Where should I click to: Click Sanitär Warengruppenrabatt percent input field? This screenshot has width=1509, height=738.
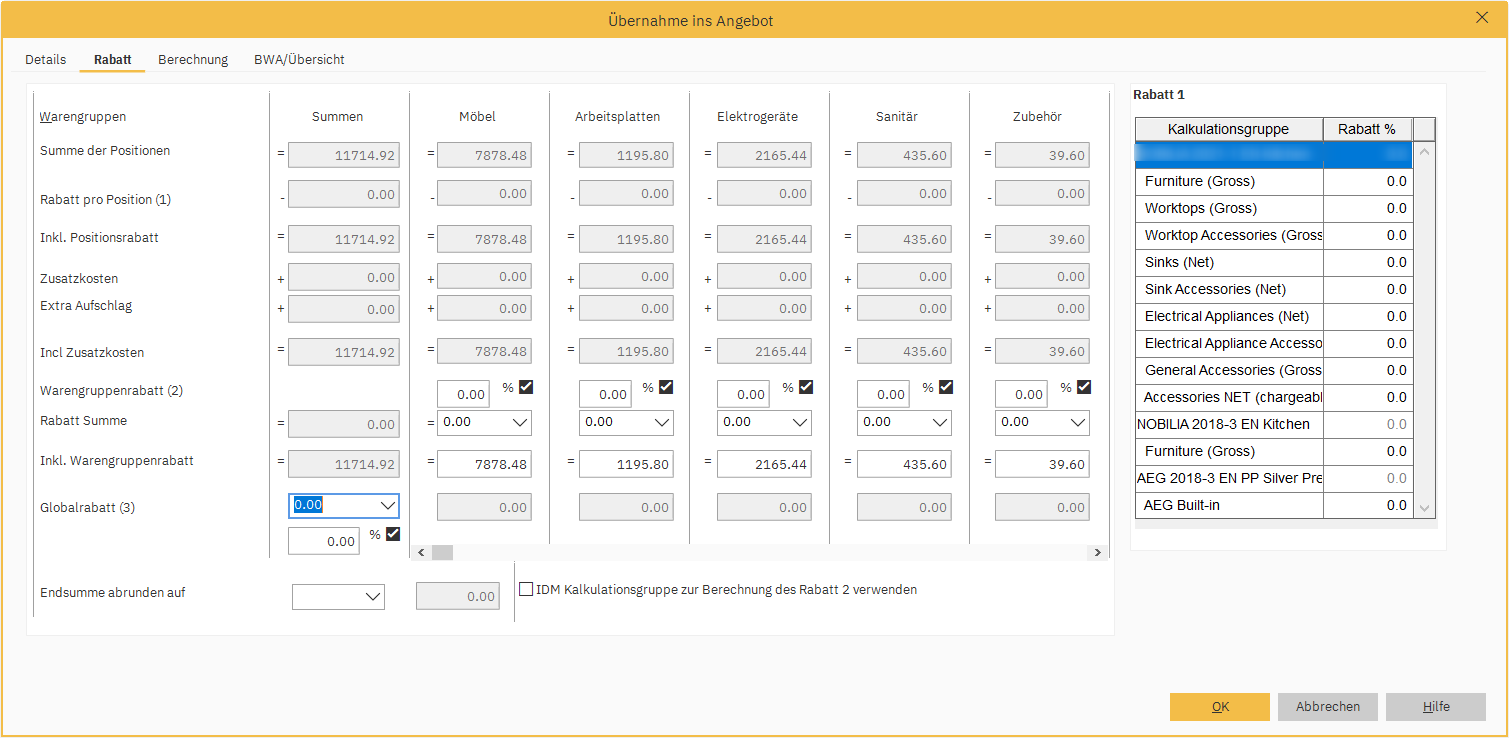[x=883, y=395]
